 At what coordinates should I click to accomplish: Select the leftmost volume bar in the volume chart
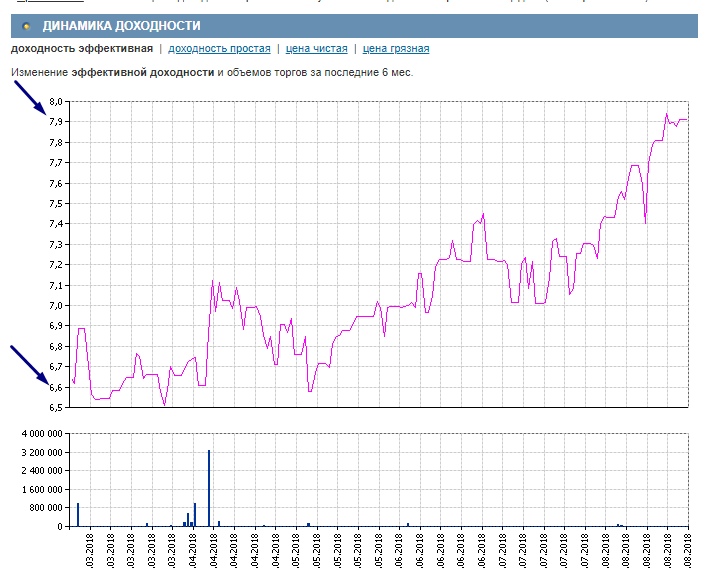[78, 514]
